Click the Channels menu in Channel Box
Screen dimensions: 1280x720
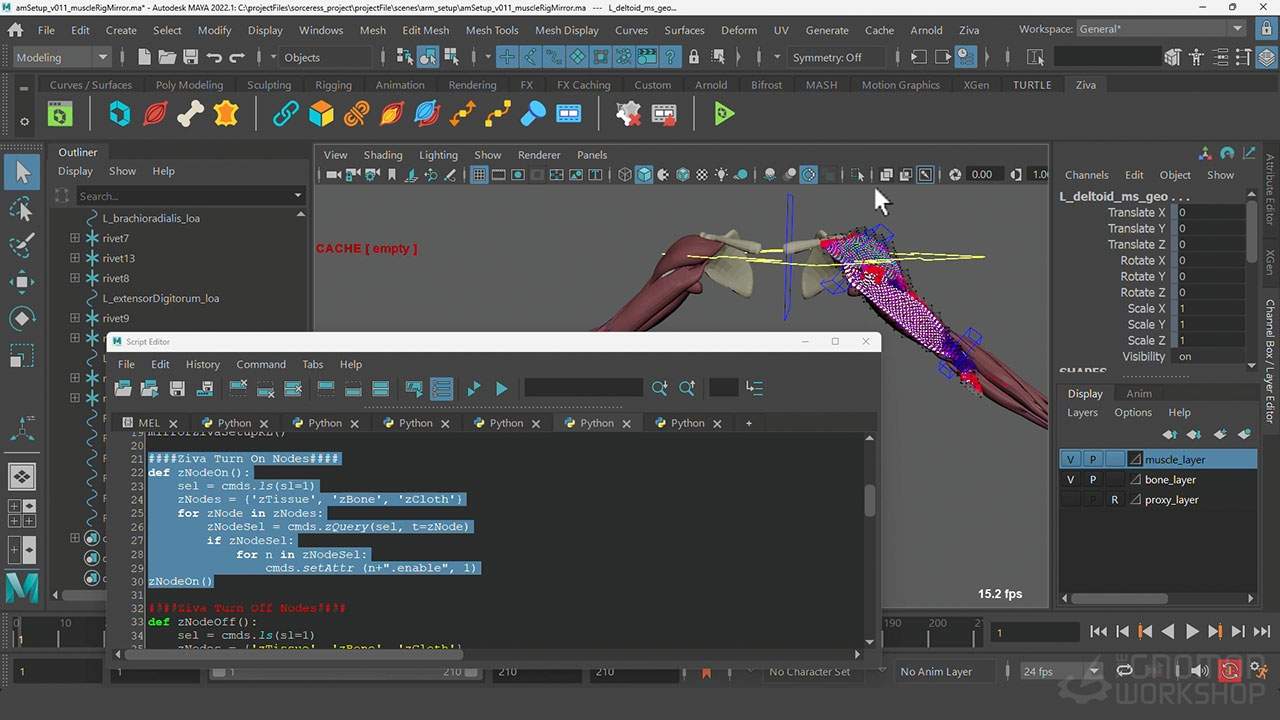click(1086, 175)
